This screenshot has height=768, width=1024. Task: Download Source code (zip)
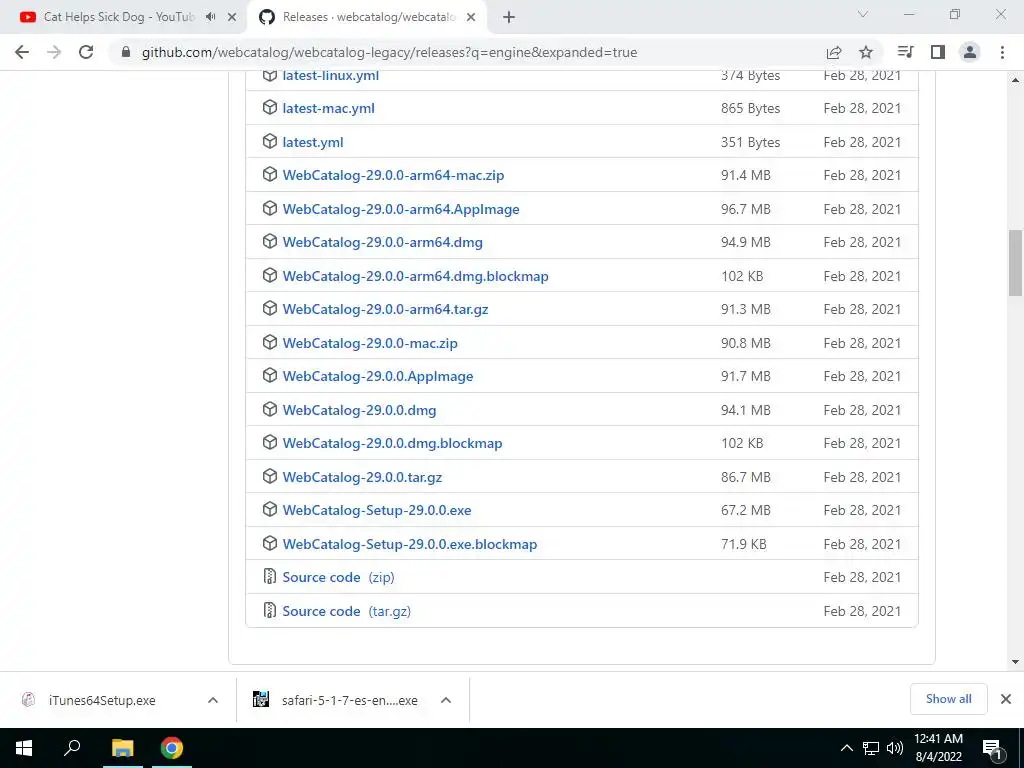pyautogui.click(x=338, y=577)
